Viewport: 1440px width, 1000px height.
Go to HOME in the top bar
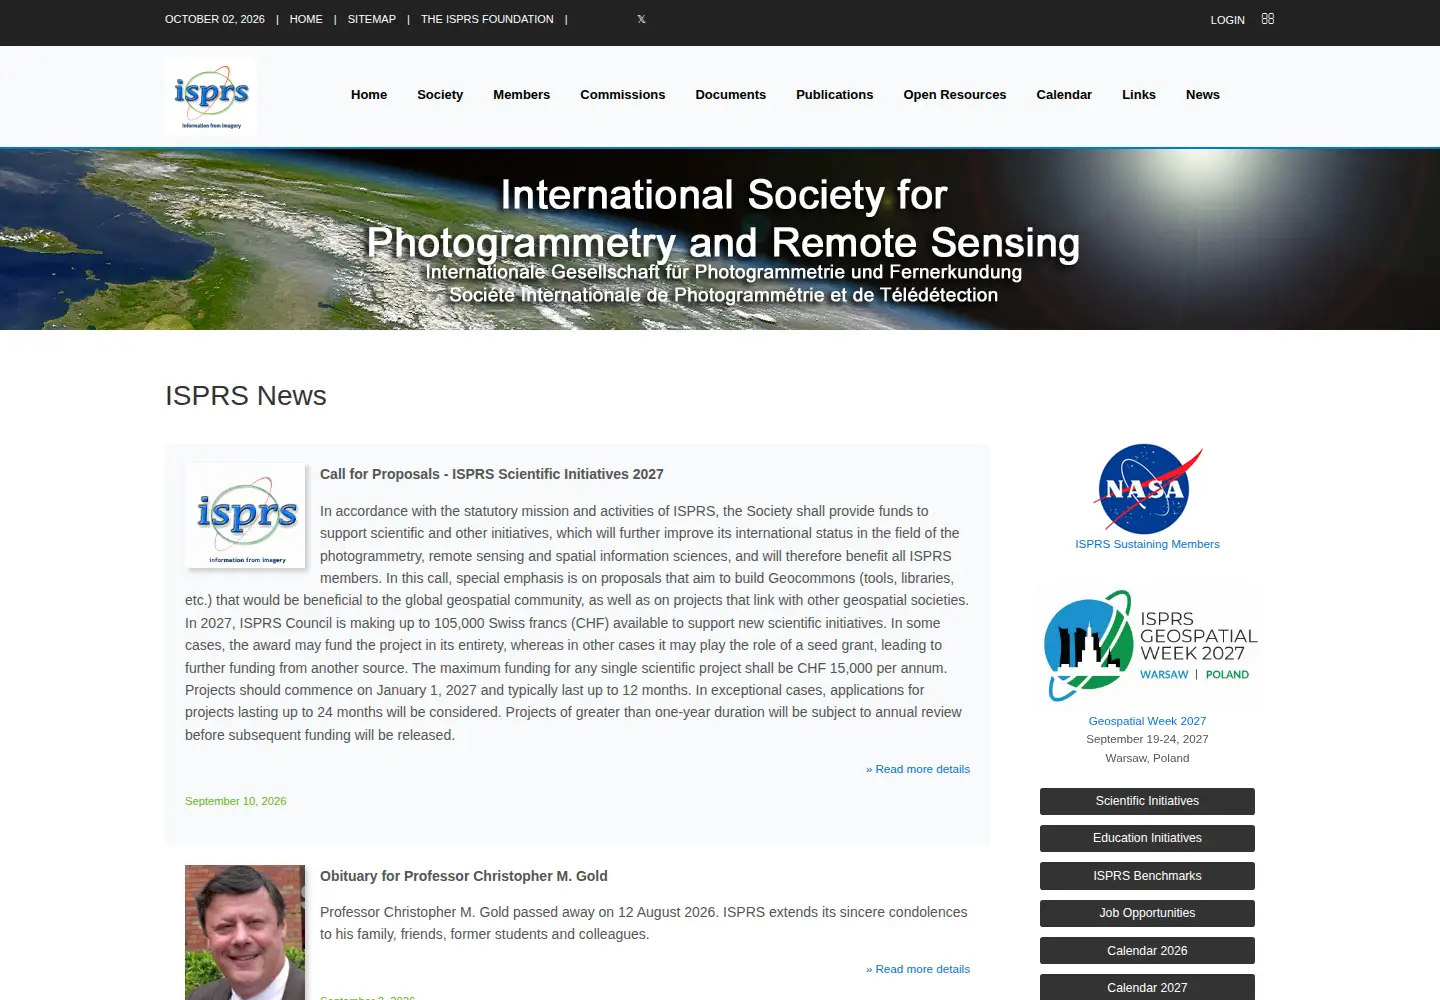(306, 19)
